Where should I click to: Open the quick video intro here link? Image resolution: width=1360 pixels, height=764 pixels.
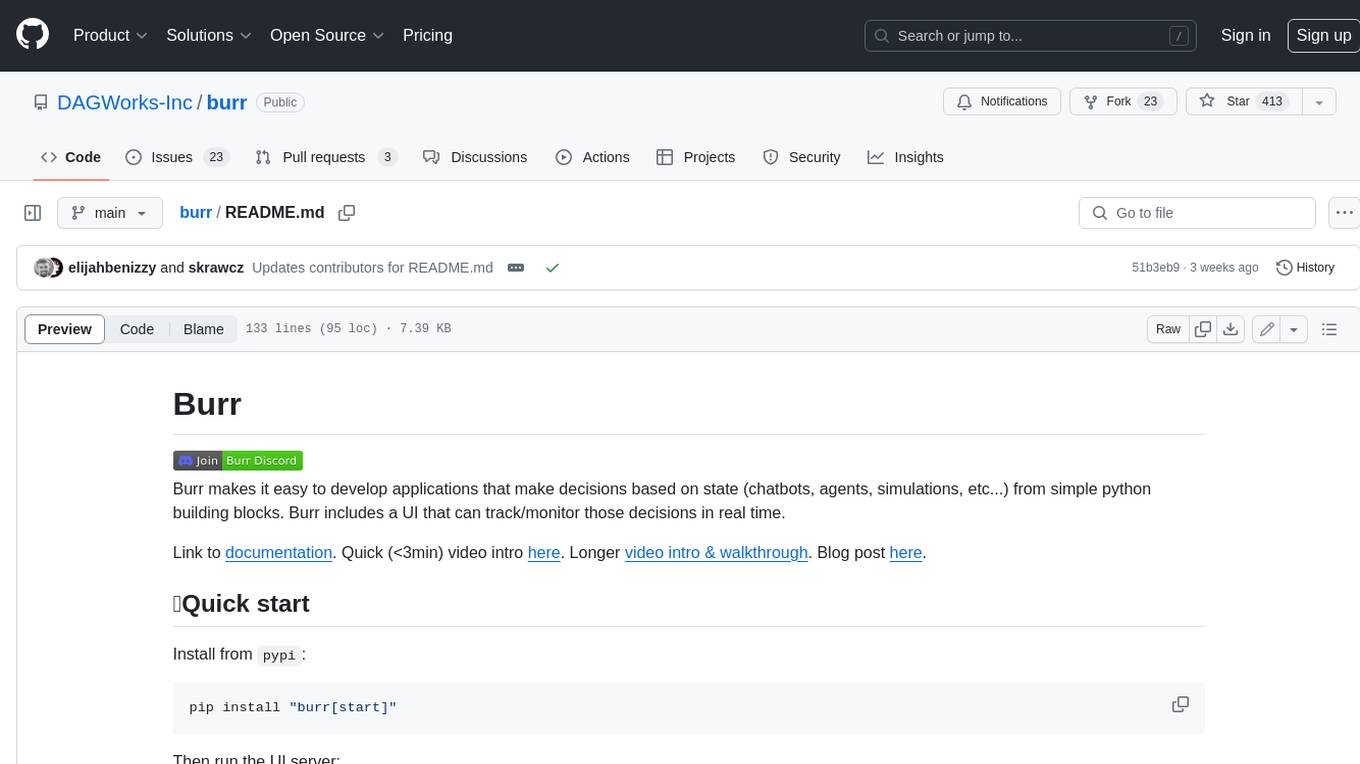(544, 552)
